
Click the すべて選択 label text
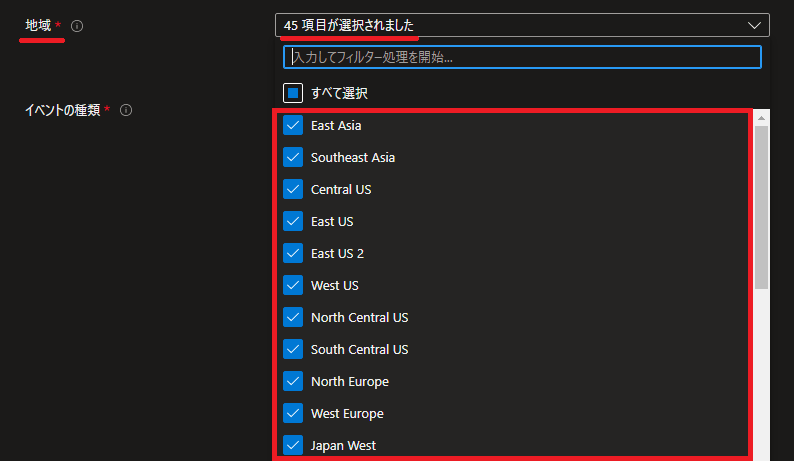click(x=339, y=93)
